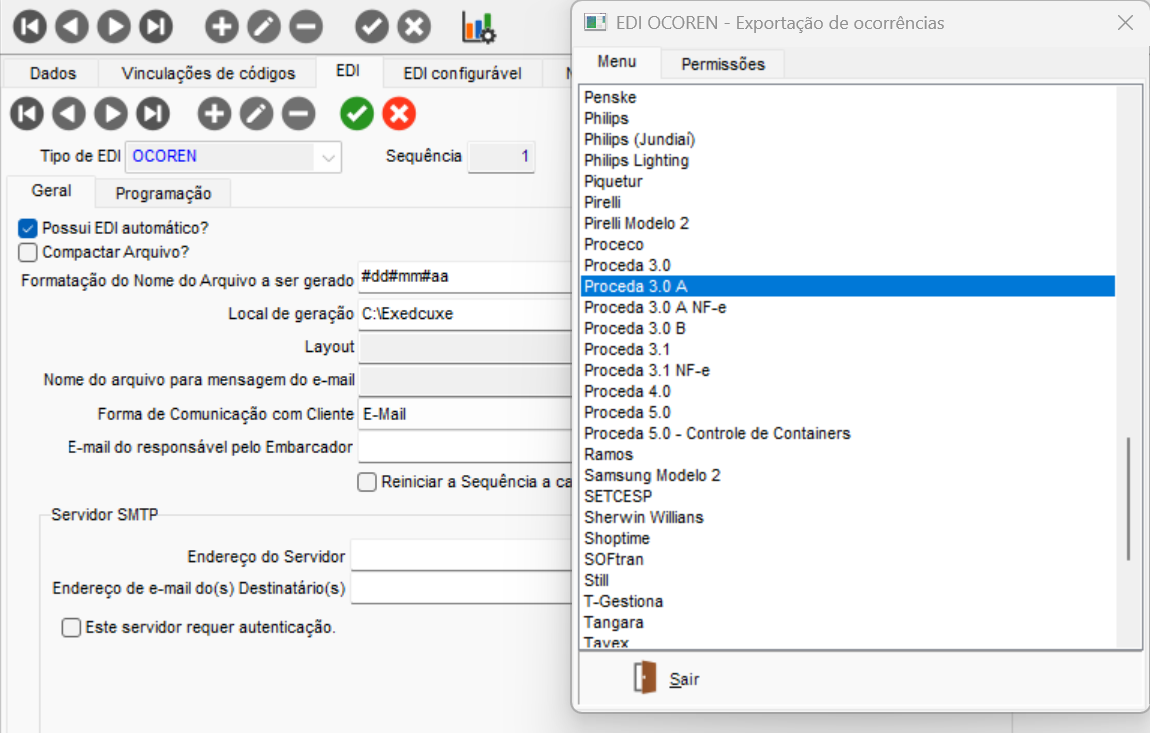Enable Este servidor requer autenticação
The image size is (1150, 733).
point(71,627)
